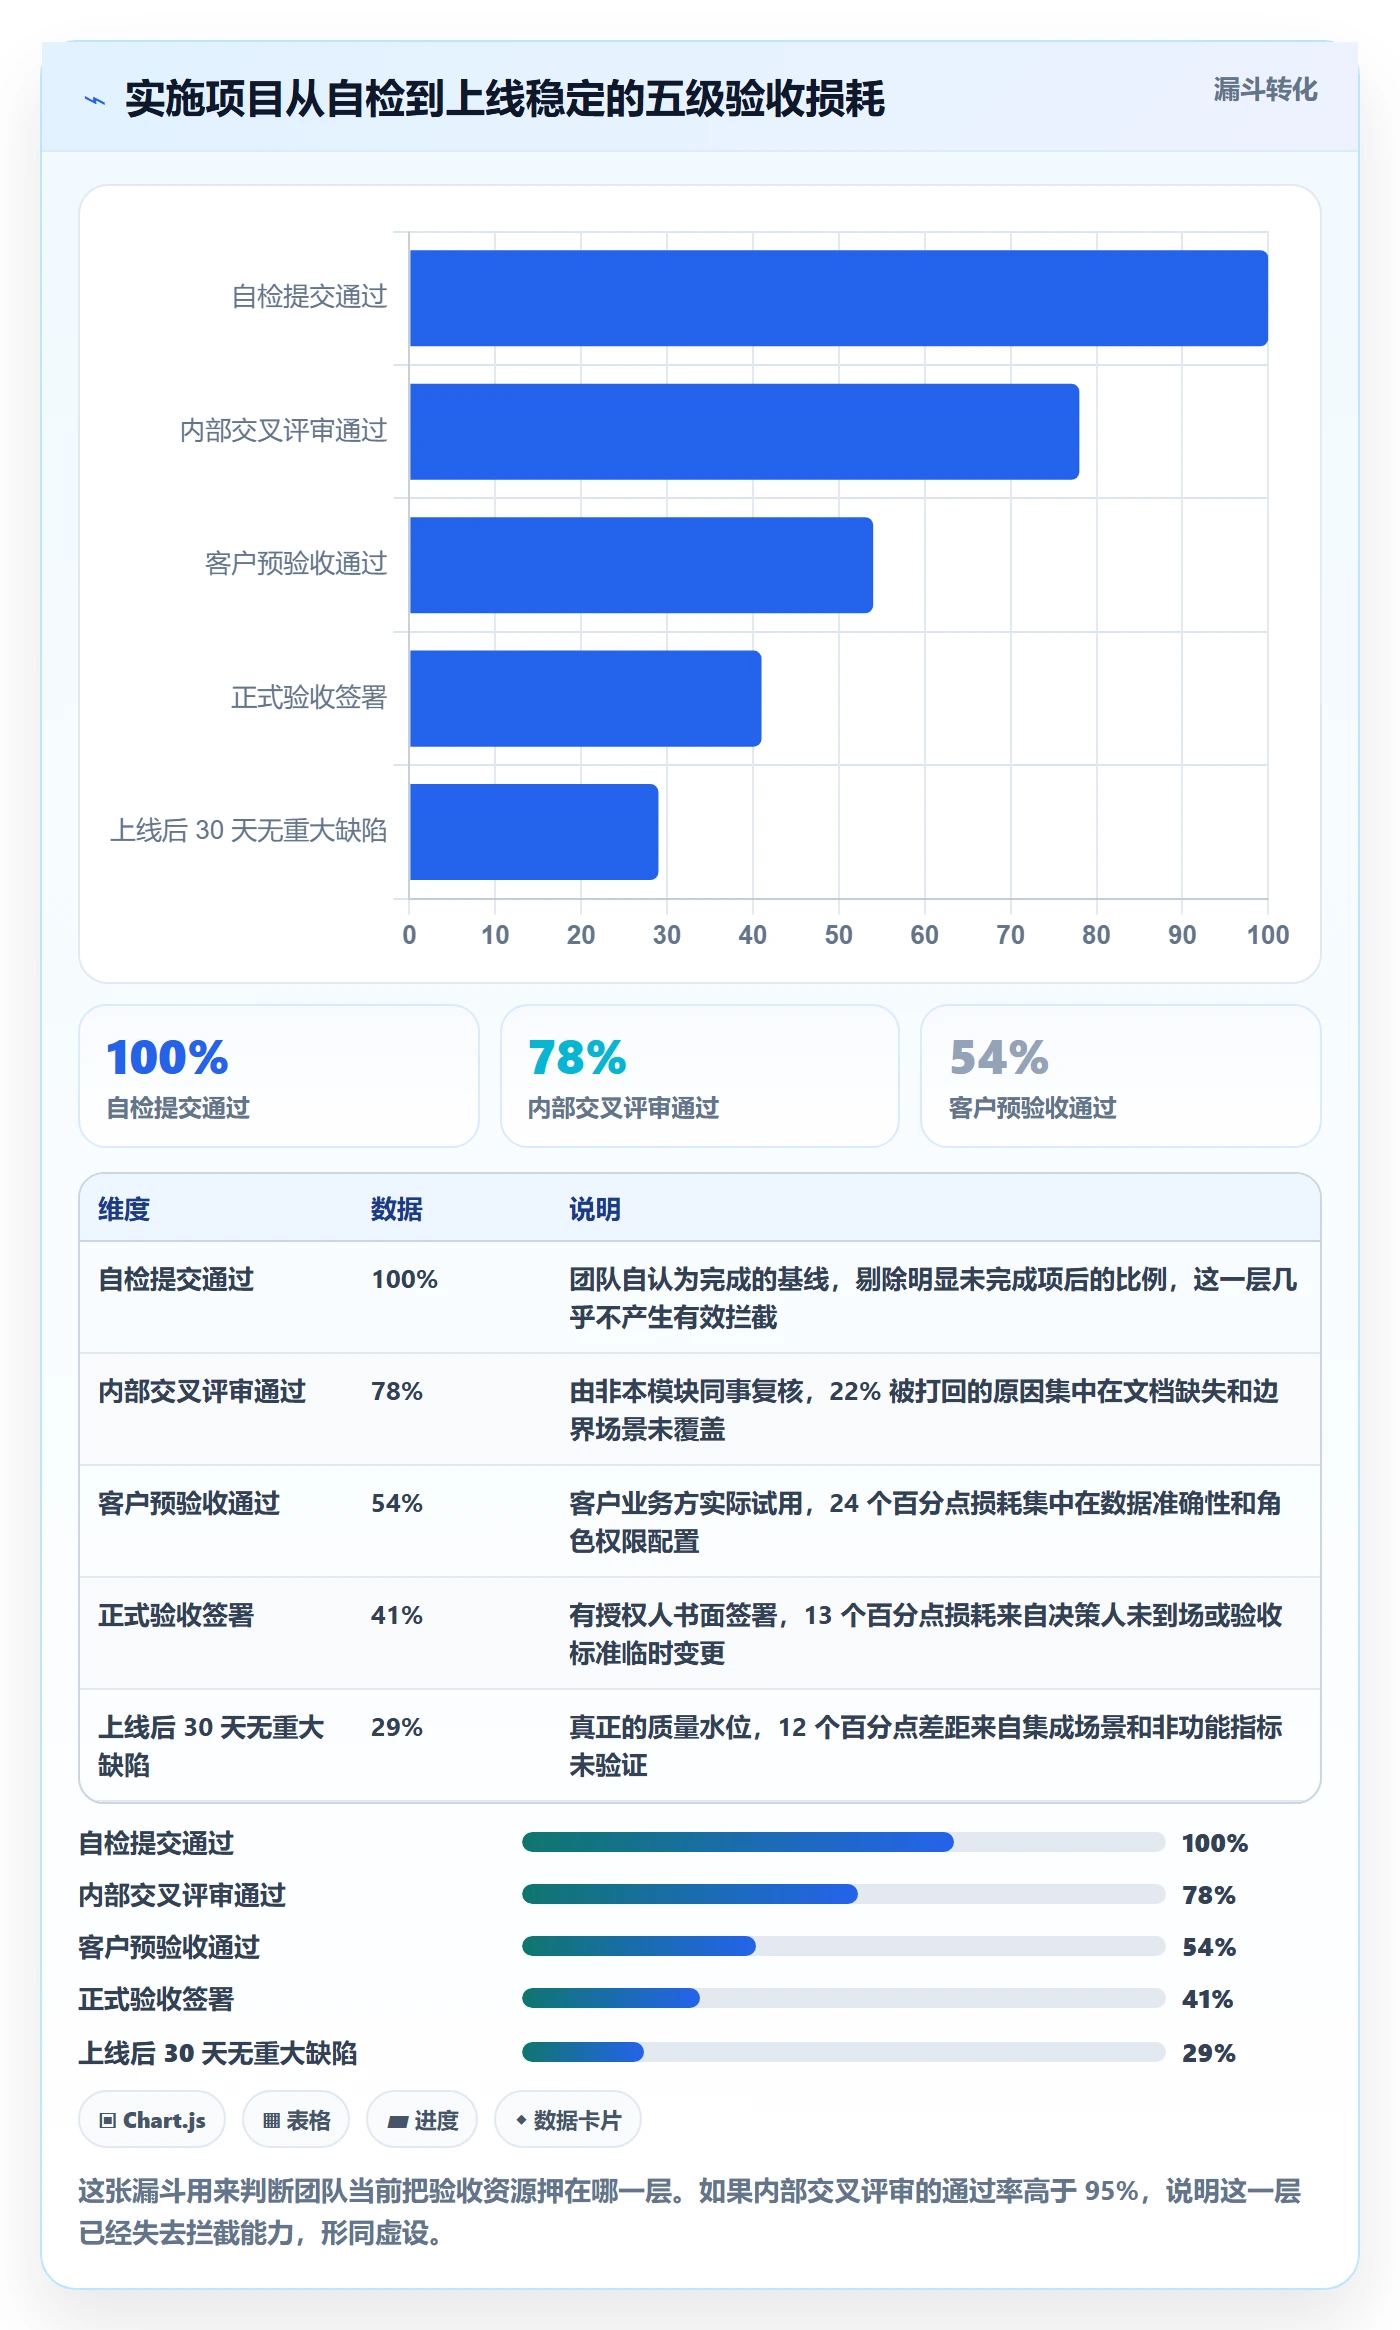Click the 正式验收签署 chart bar

pyautogui.click(x=585, y=698)
